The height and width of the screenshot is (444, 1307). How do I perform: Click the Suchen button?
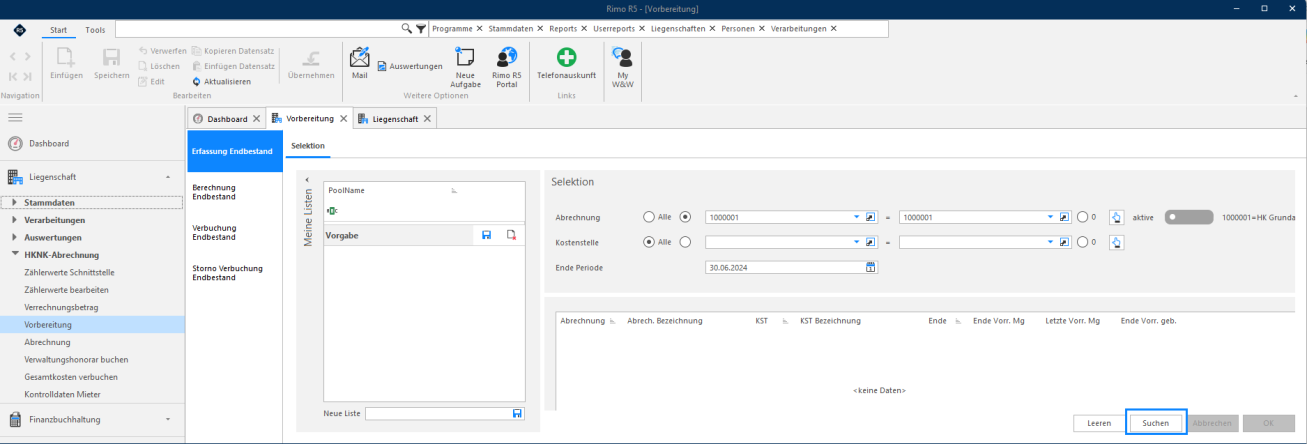tap(1156, 423)
